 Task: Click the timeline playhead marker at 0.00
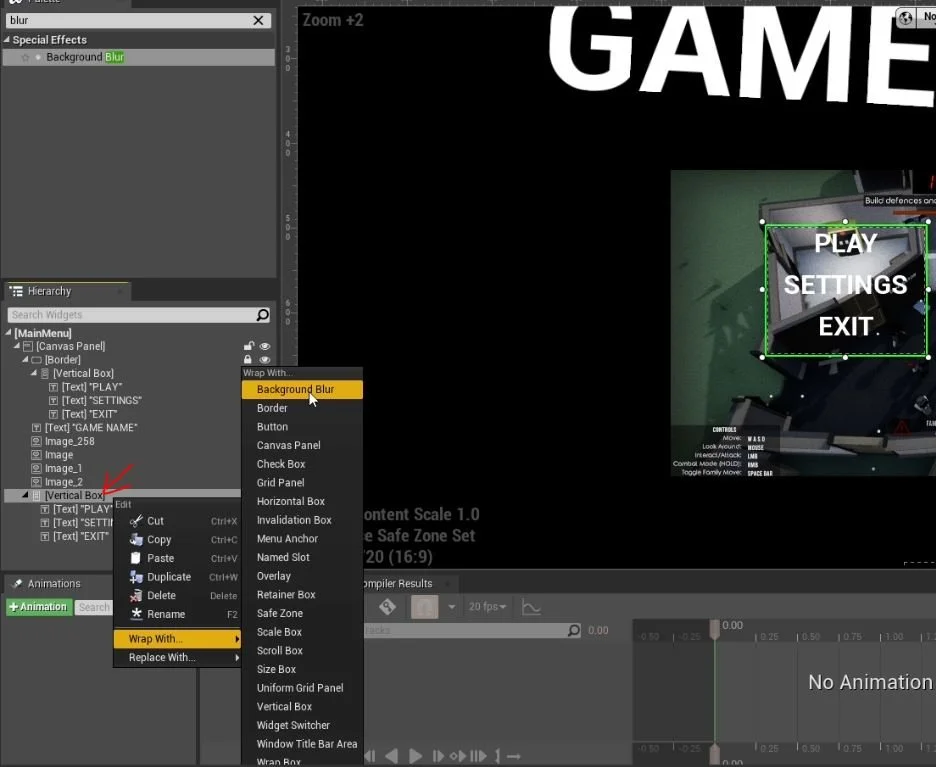(x=714, y=630)
